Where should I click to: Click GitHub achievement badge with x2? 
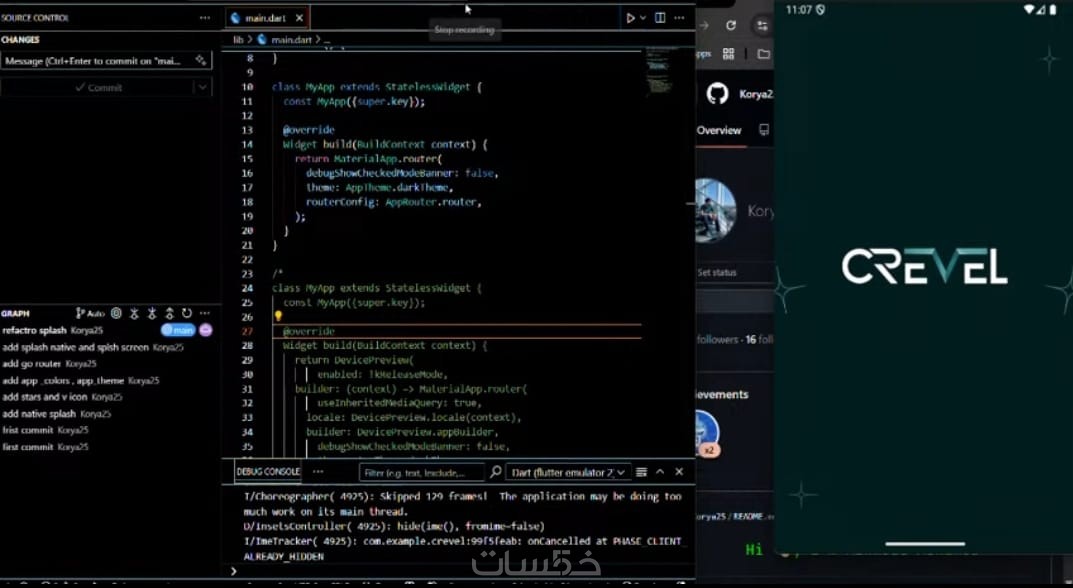(708, 433)
